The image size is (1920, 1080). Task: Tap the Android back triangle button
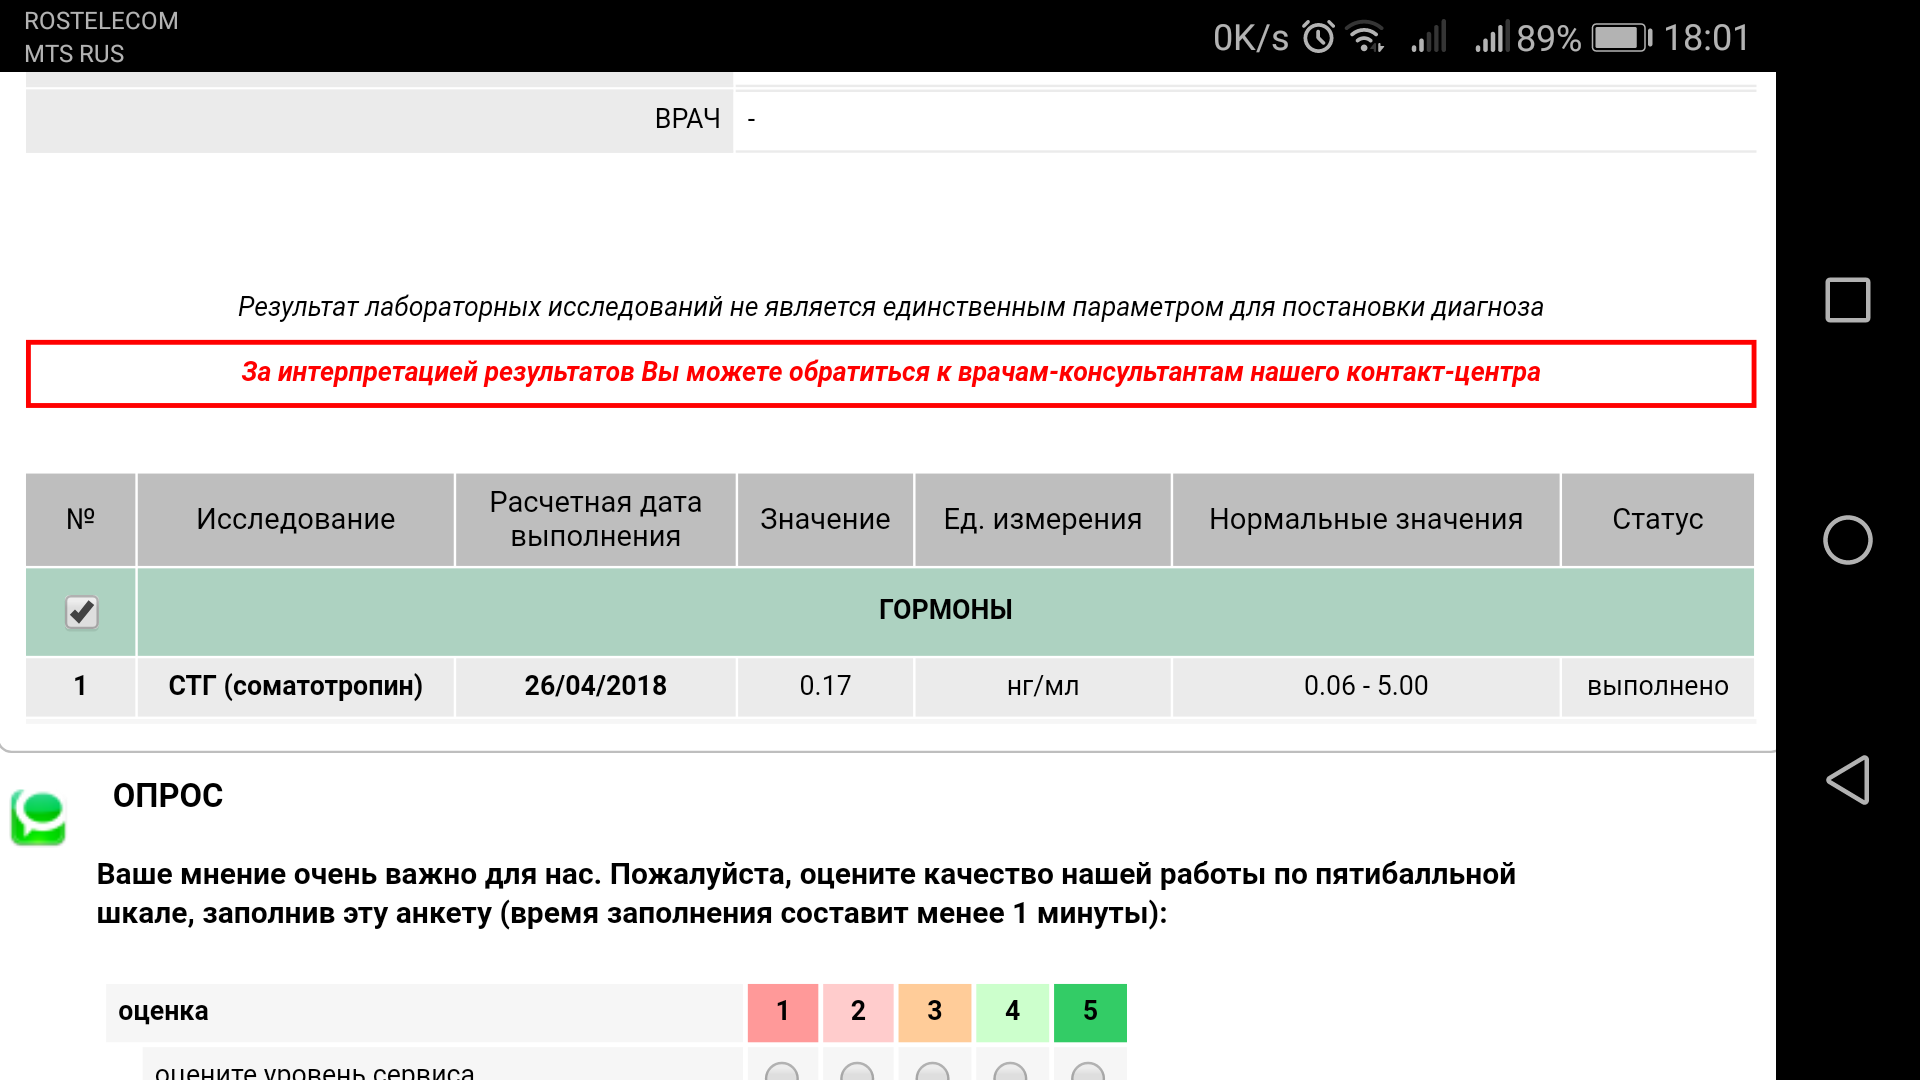click(x=1847, y=780)
